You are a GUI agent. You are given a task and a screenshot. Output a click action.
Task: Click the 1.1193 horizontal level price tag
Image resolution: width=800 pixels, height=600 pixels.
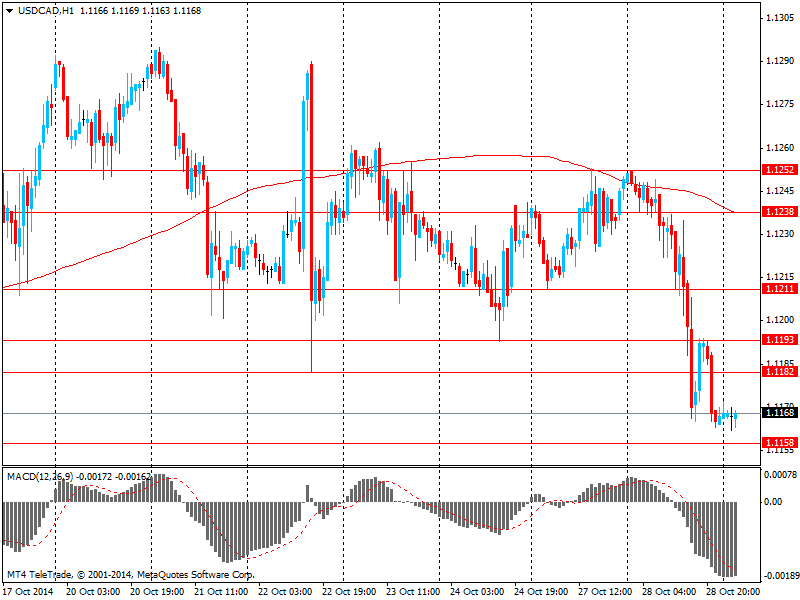tap(778, 340)
